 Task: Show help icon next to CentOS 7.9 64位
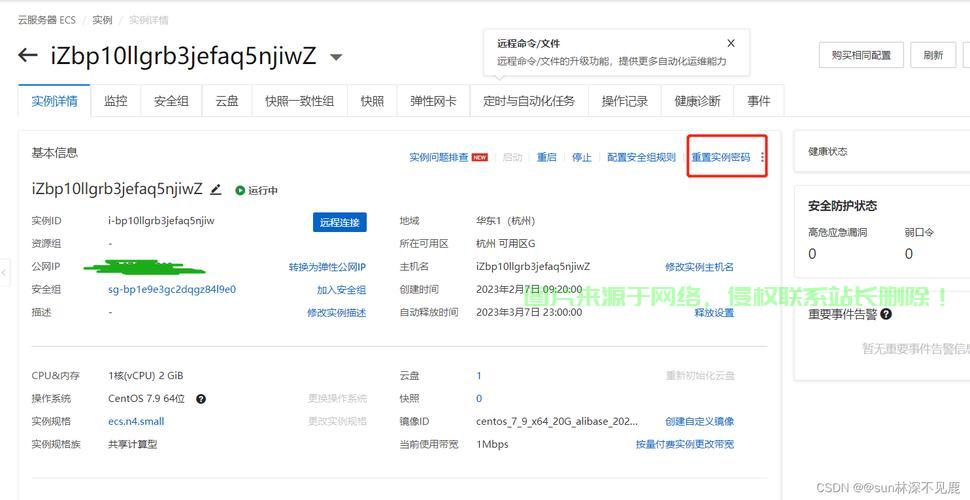(200, 399)
